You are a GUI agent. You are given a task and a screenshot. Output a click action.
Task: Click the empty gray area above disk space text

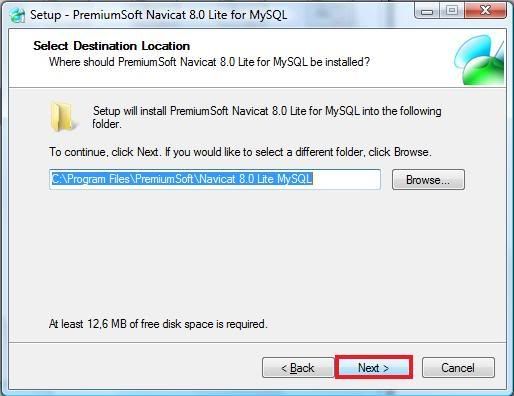[257, 253]
